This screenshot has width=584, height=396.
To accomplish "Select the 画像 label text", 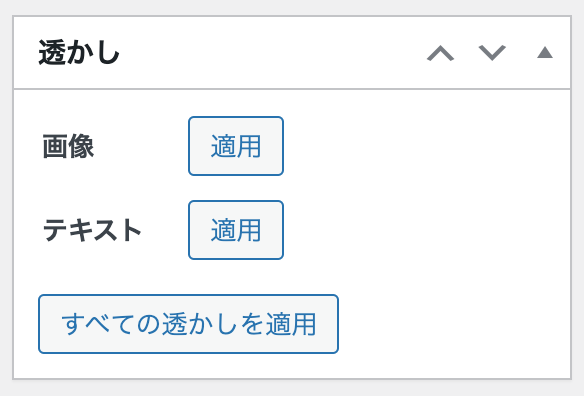I will (x=68, y=146).
